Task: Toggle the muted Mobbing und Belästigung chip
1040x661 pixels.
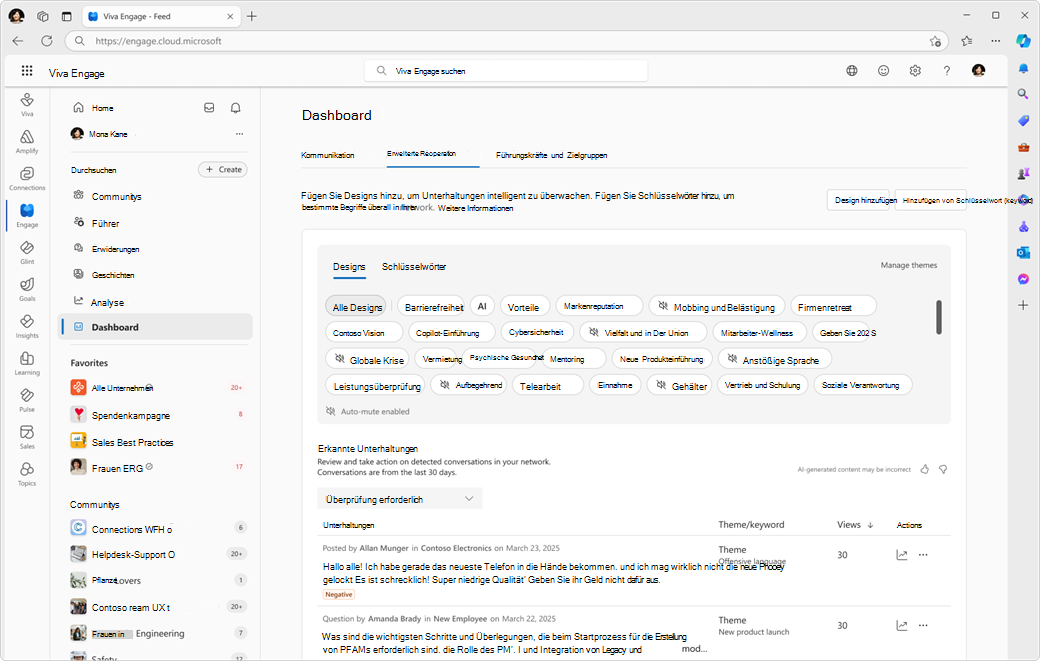Action: (x=717, y=307)
